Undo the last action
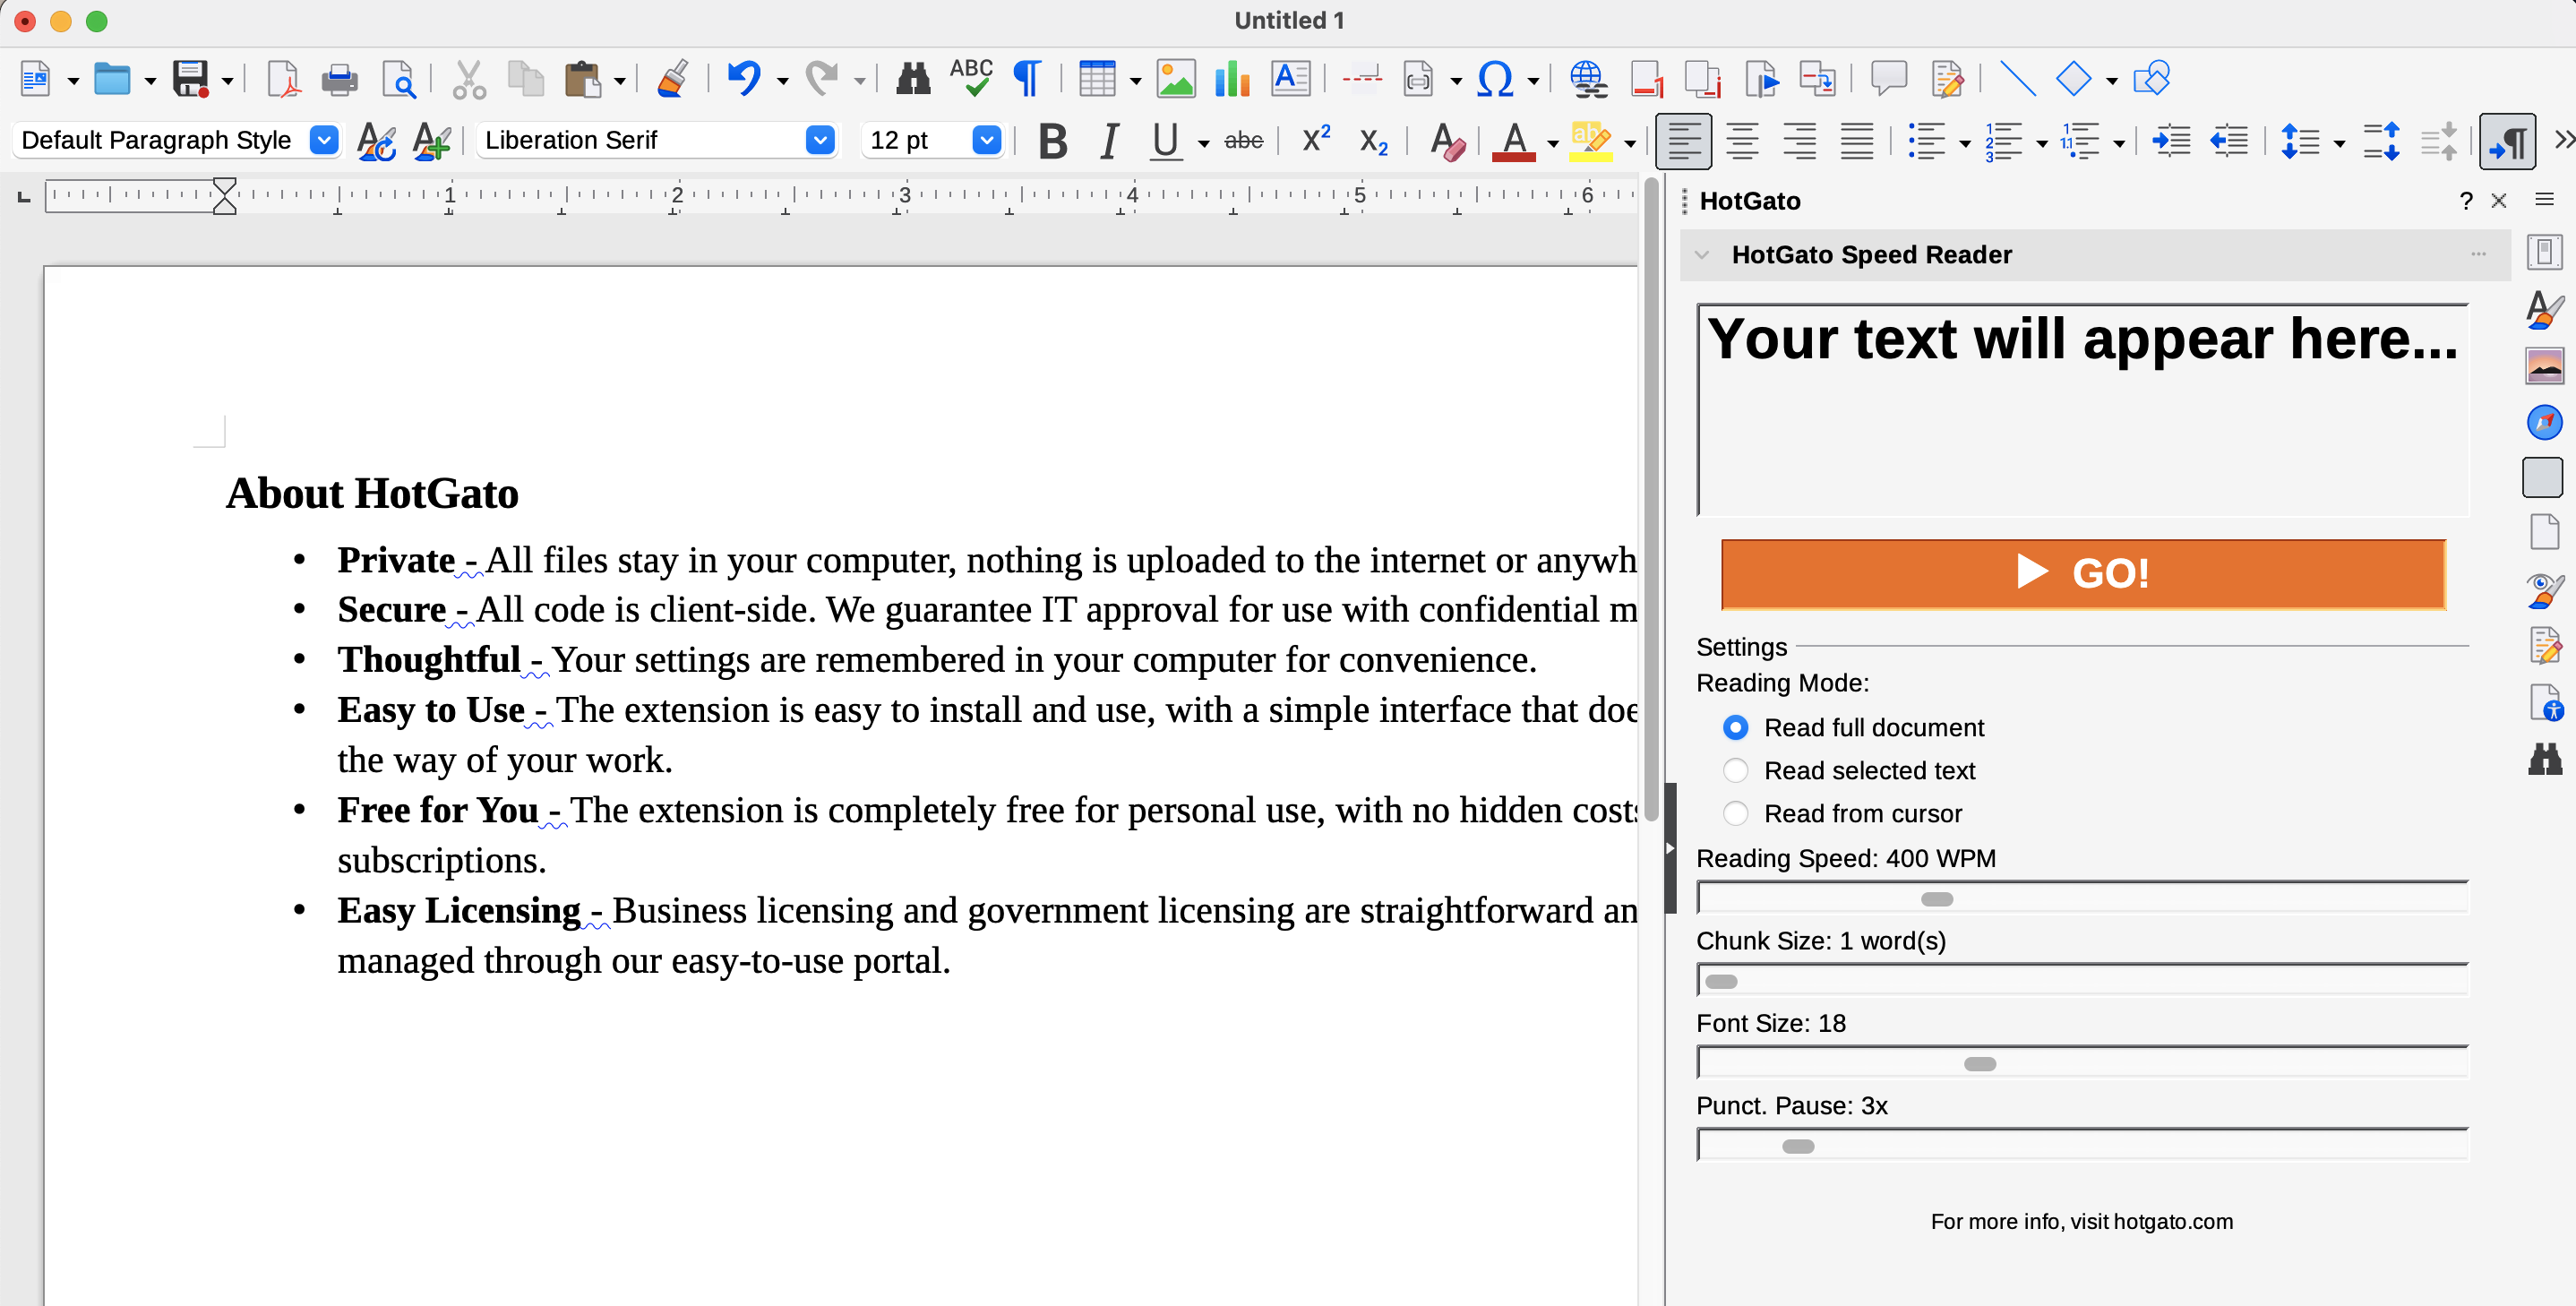Image resolution: width=2576 pixels, height=1306 pixels. click(x=743, y=78)
